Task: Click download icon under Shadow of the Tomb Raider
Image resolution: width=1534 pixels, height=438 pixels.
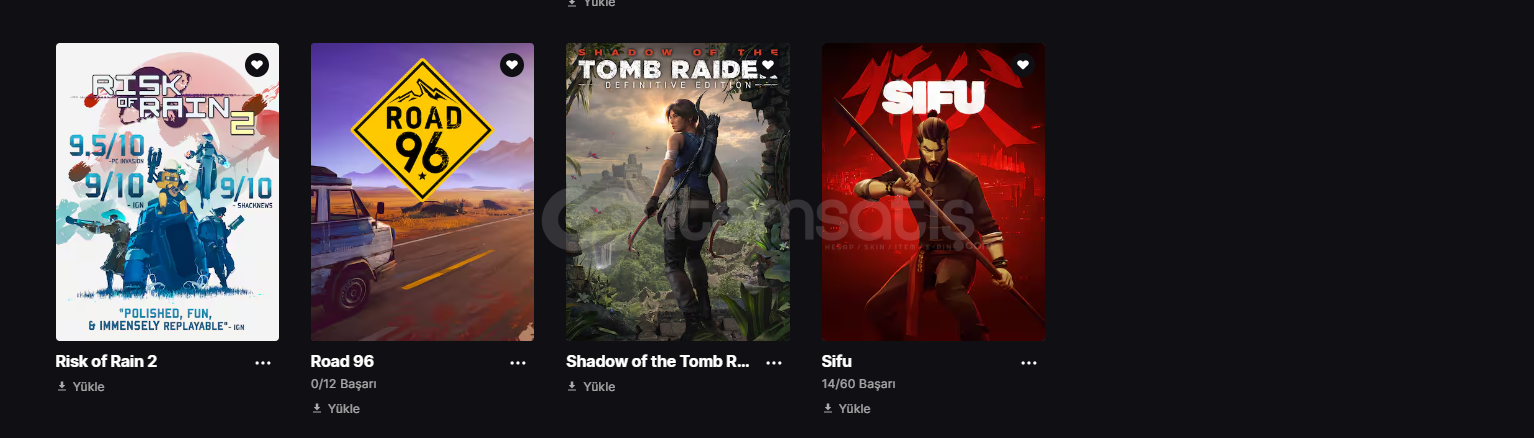Action: pyautogui.click(x=572, y=386)
